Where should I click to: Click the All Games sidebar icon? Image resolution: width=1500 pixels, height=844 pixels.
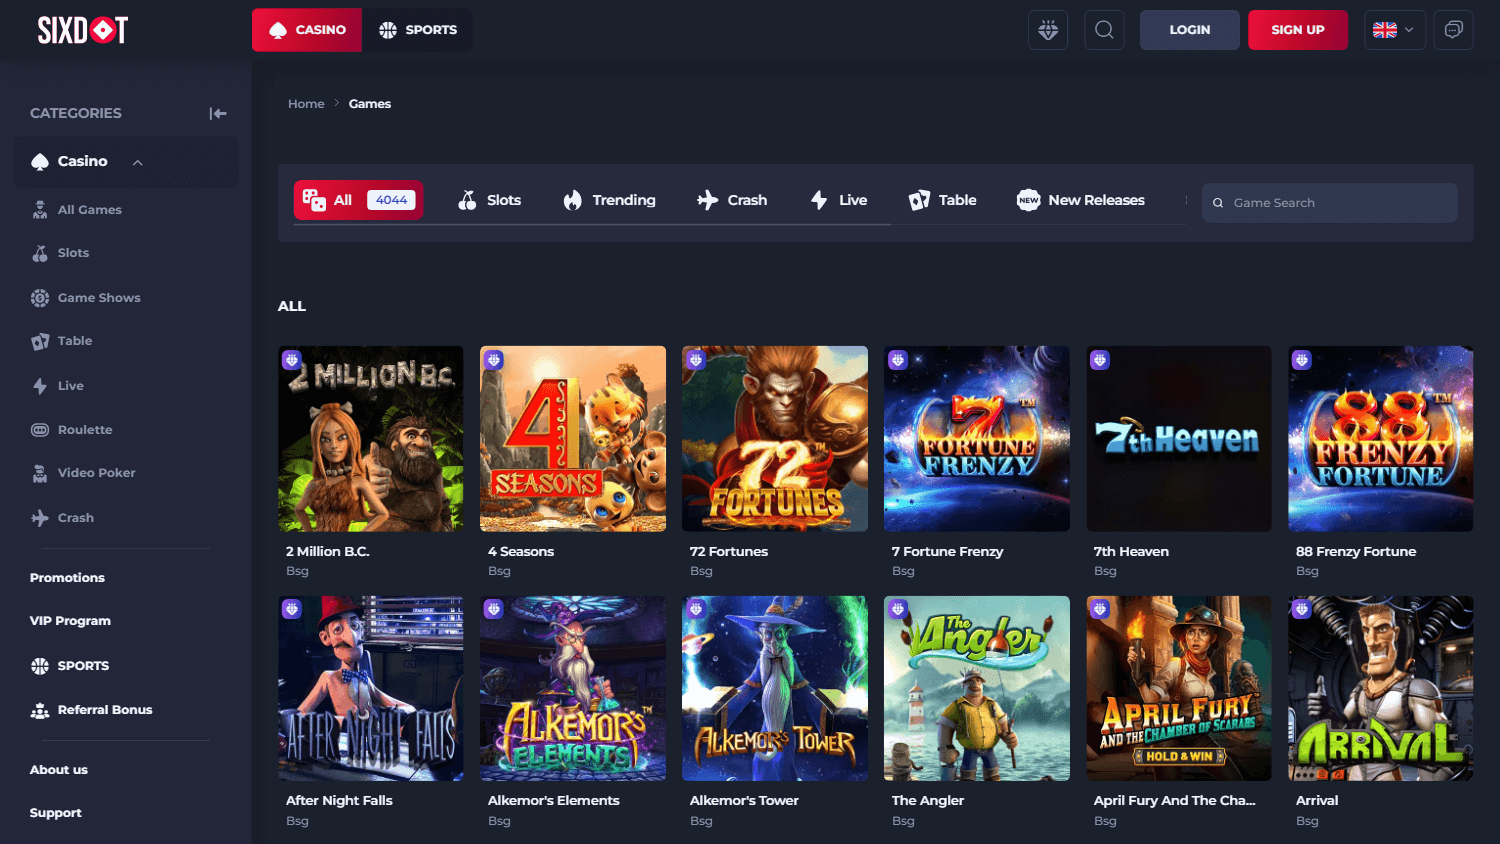(40, 210)
